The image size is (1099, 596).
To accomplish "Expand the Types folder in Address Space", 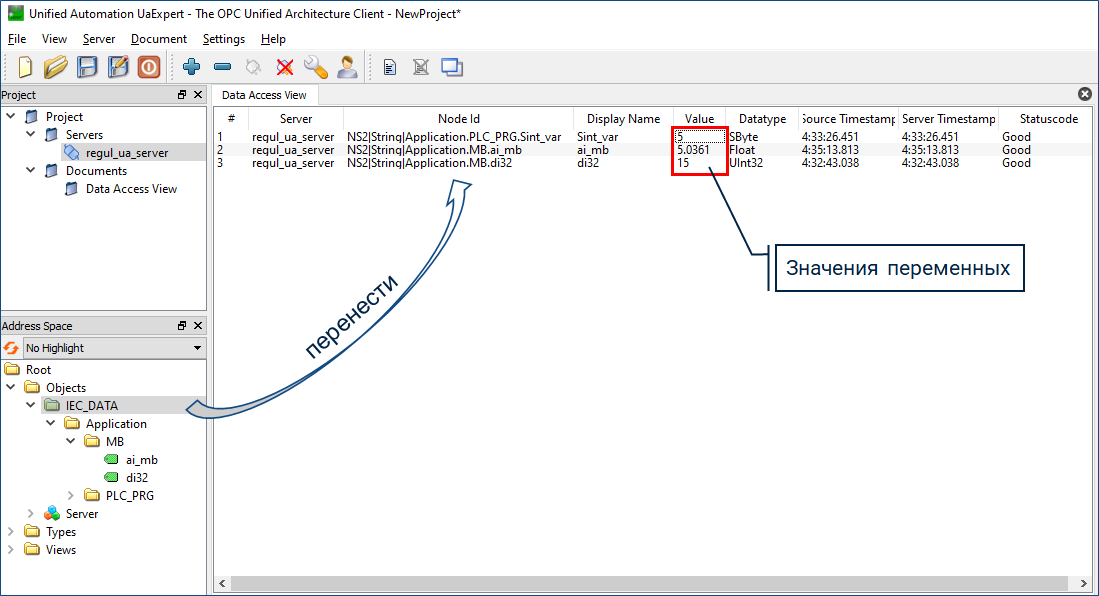I will click(x=11, y=532).
